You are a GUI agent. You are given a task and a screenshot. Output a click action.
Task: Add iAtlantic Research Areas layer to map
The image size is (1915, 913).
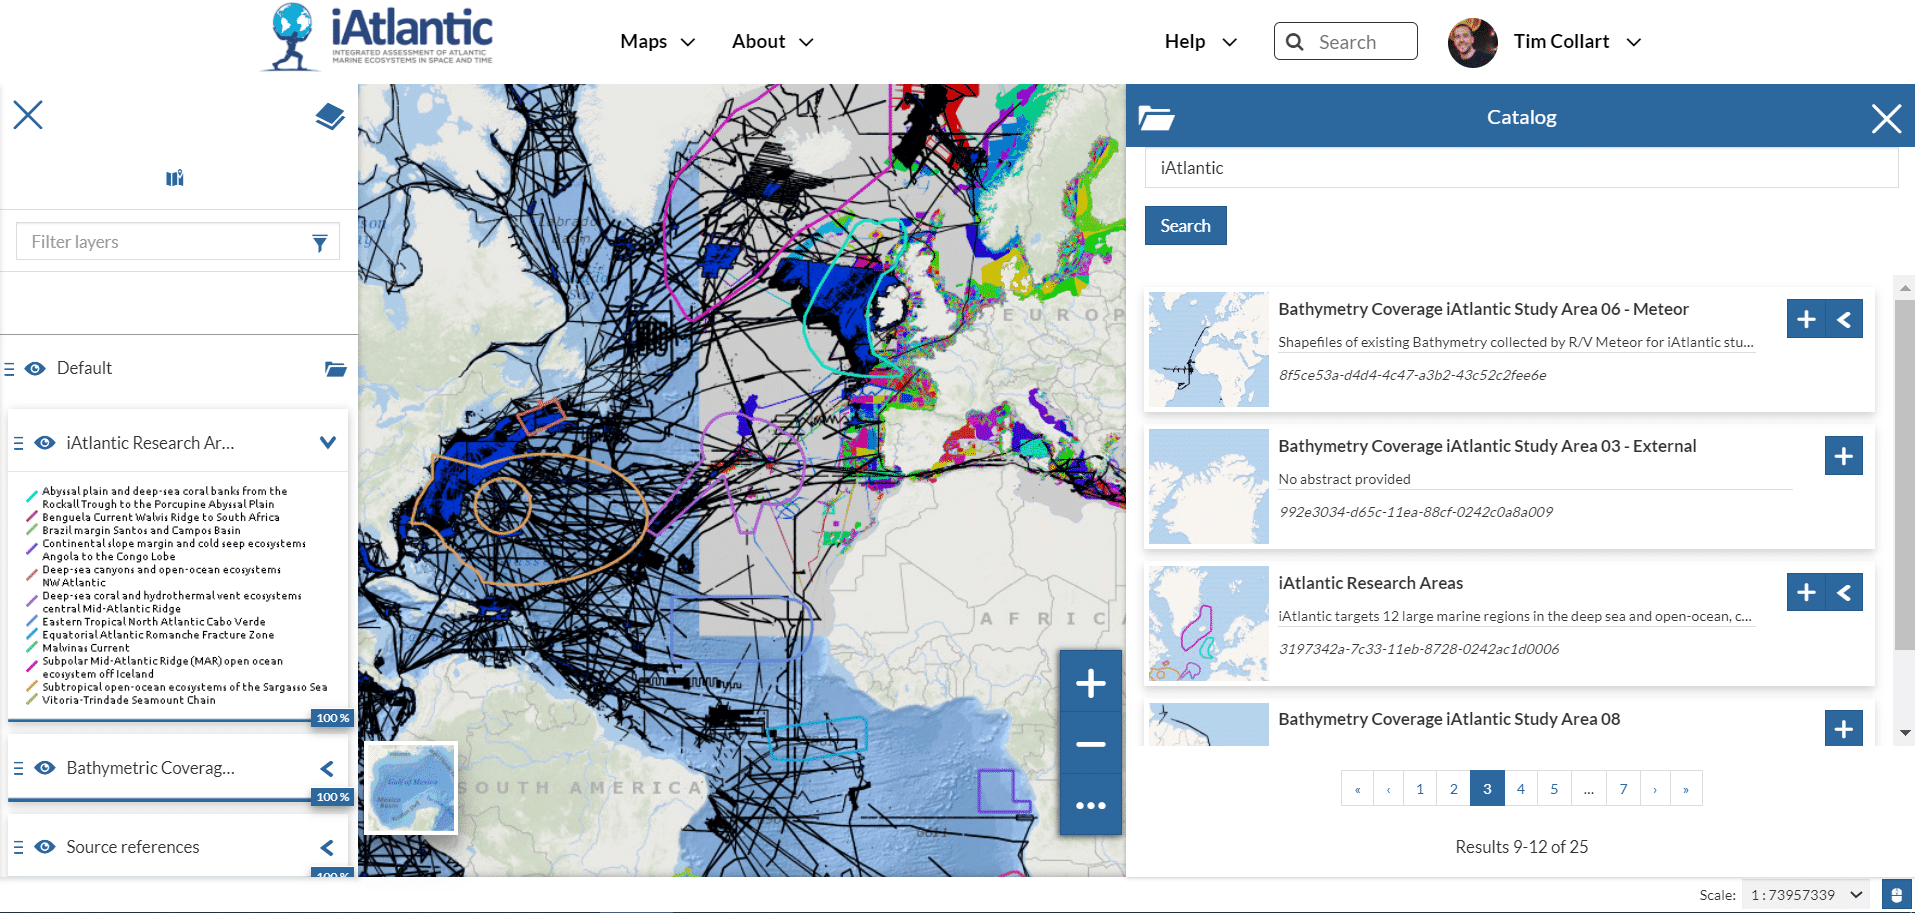tap(1806, 593)
